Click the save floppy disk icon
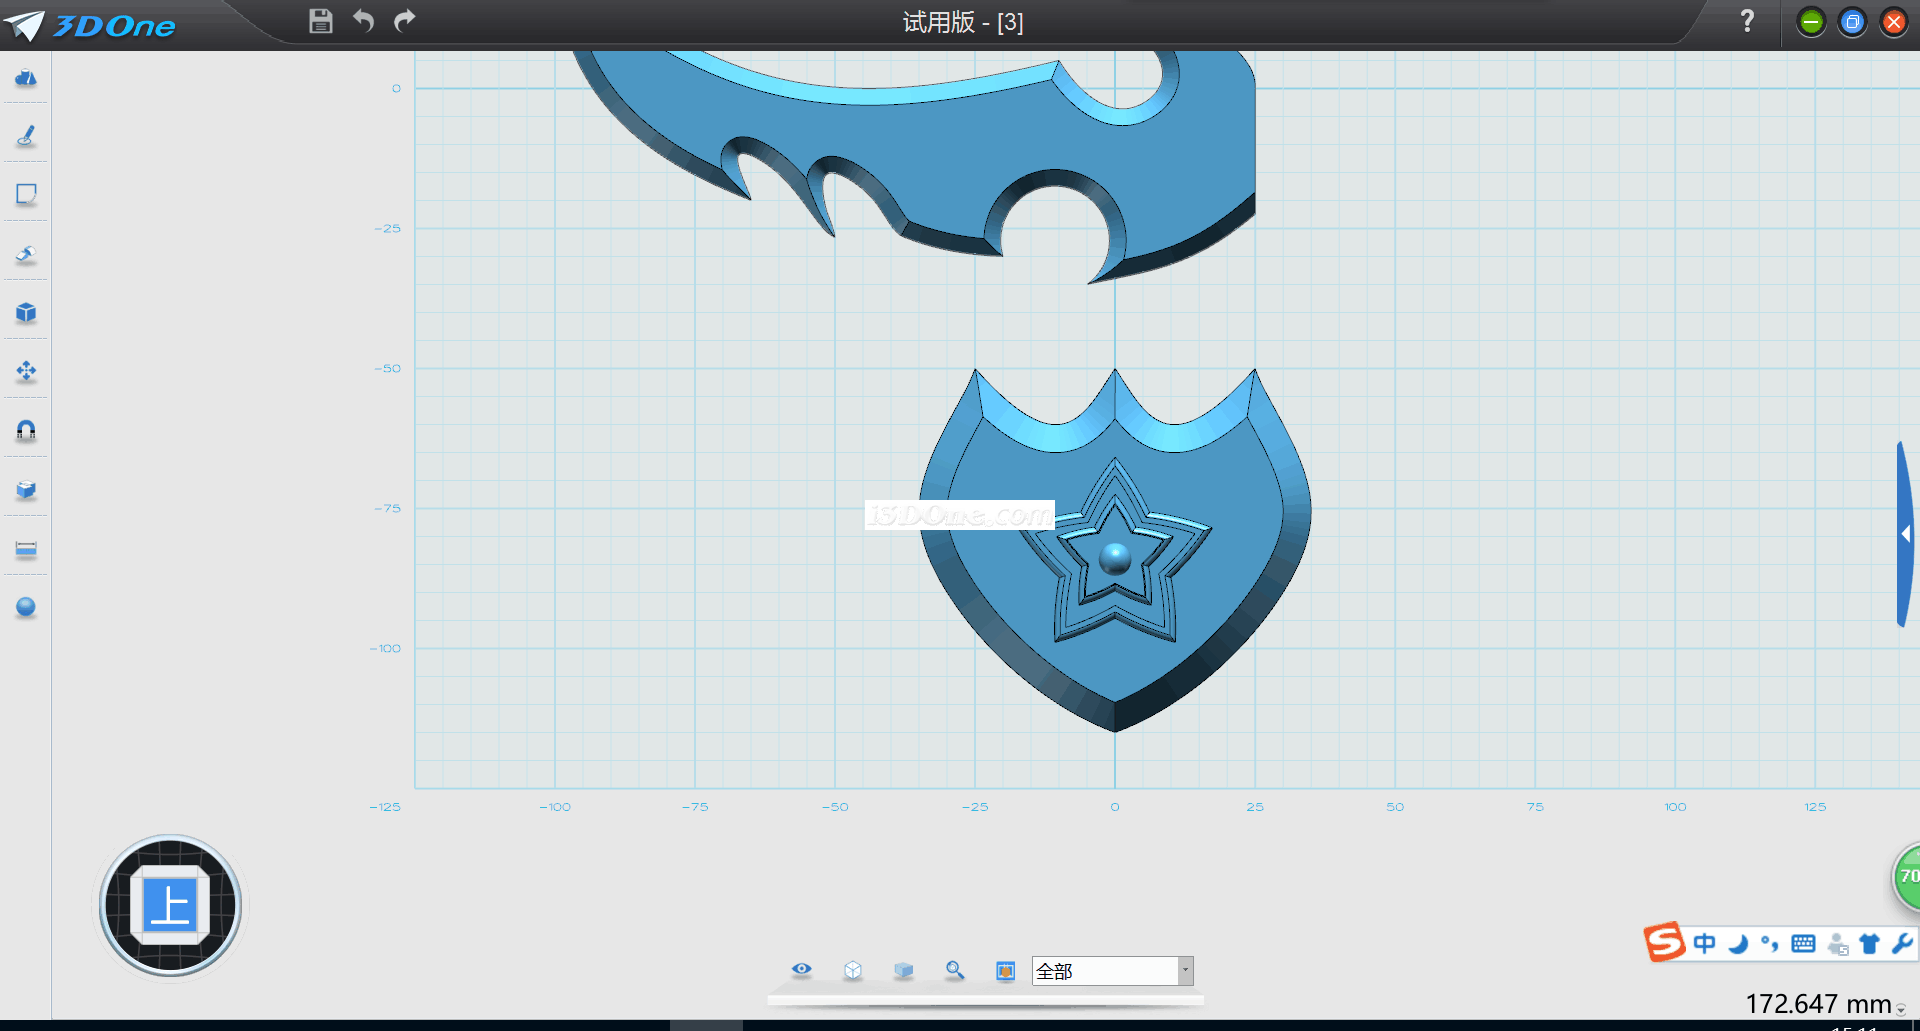The width and height of the screenshot is (1920, 1031). 320,21
